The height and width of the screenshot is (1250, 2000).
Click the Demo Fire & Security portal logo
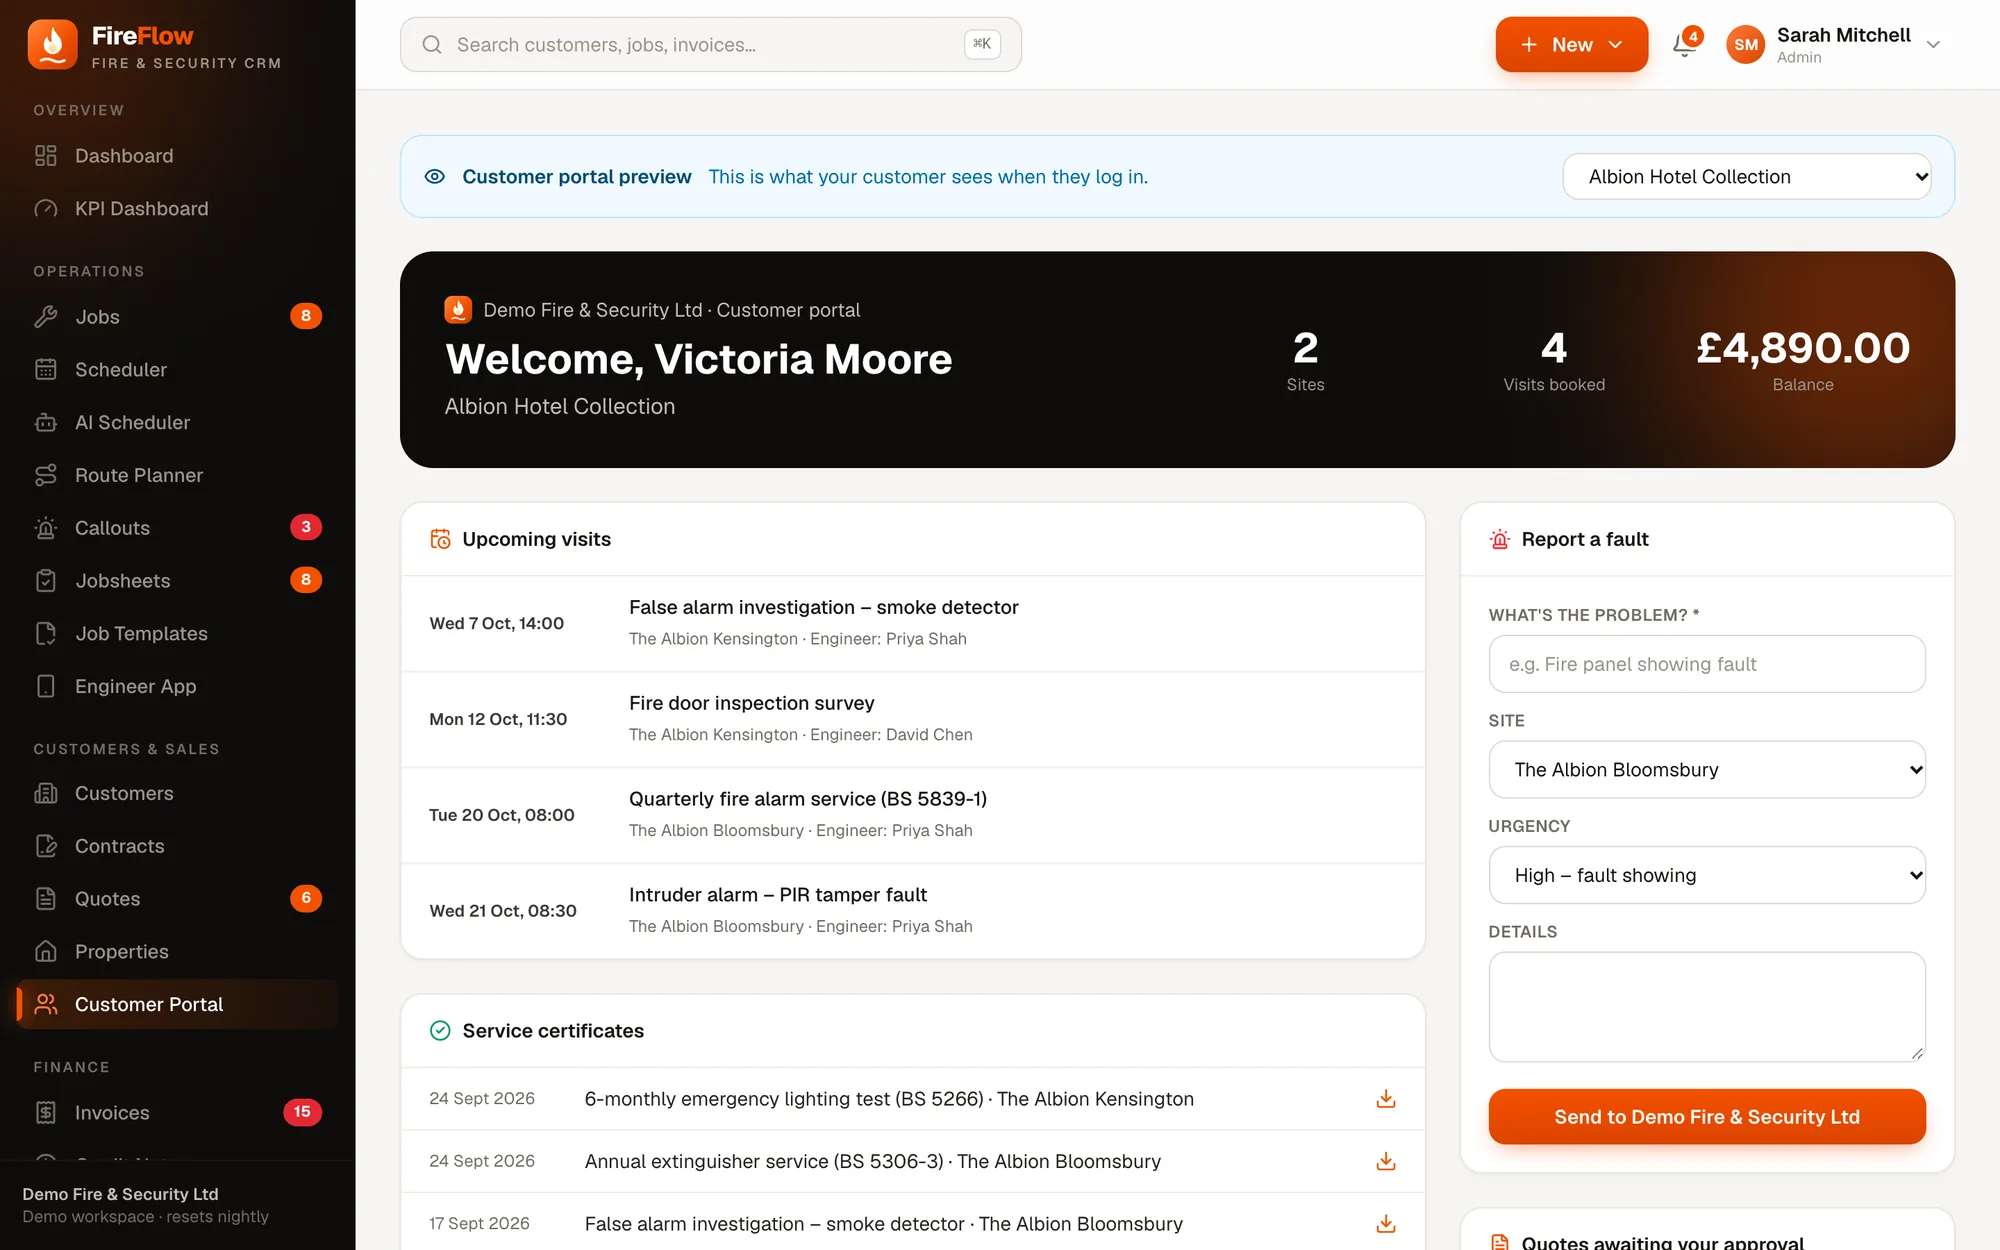(458, 310)
